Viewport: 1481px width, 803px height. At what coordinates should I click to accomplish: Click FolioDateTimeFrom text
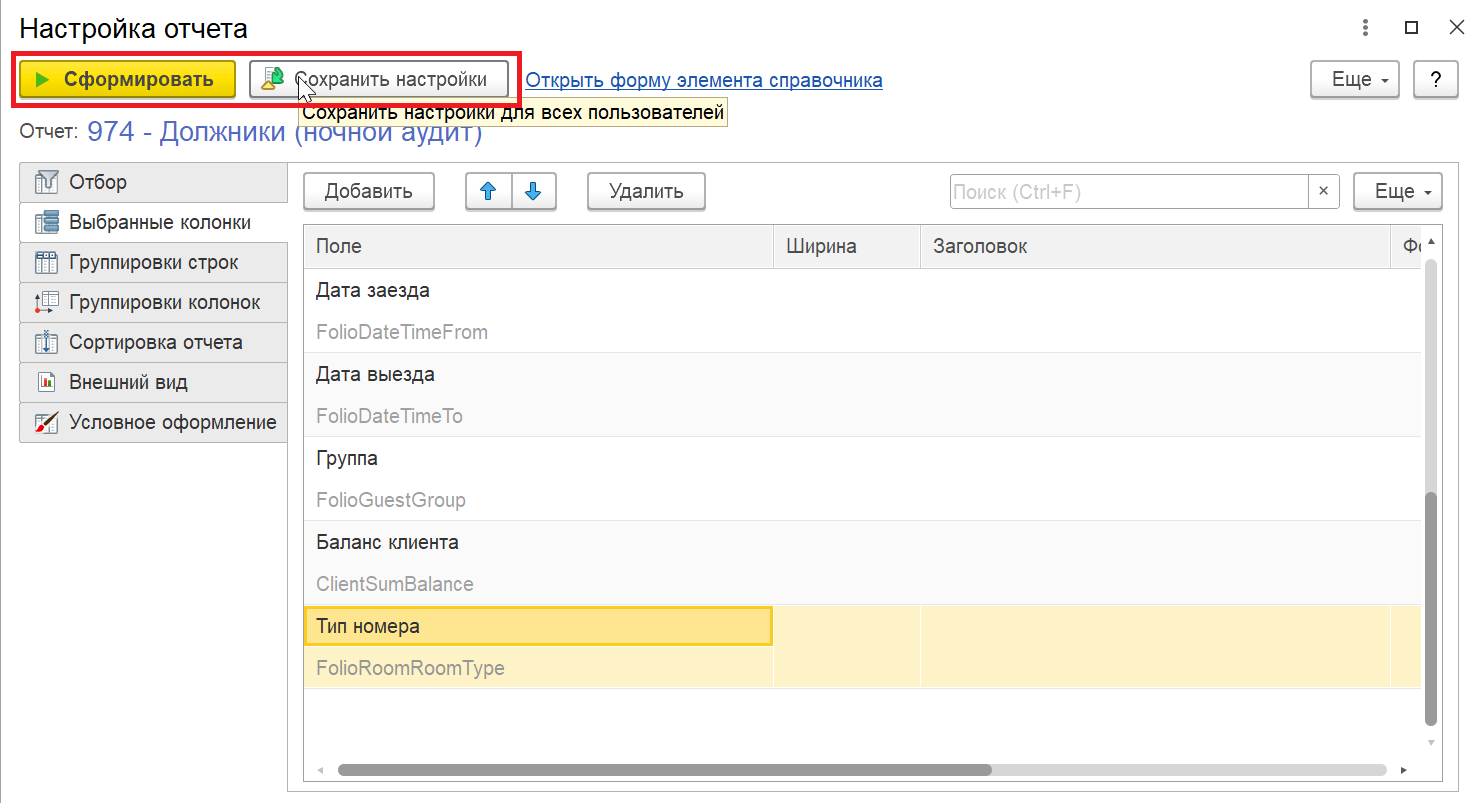tap(402, 332)
